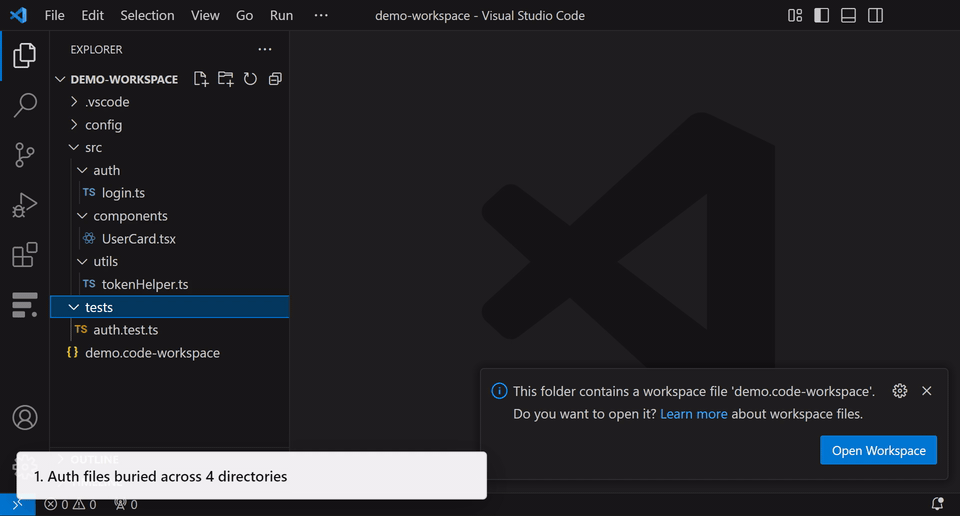Follow the Learn more link in notification
This screenshot has height=516, width=960.
pos(694,414)
